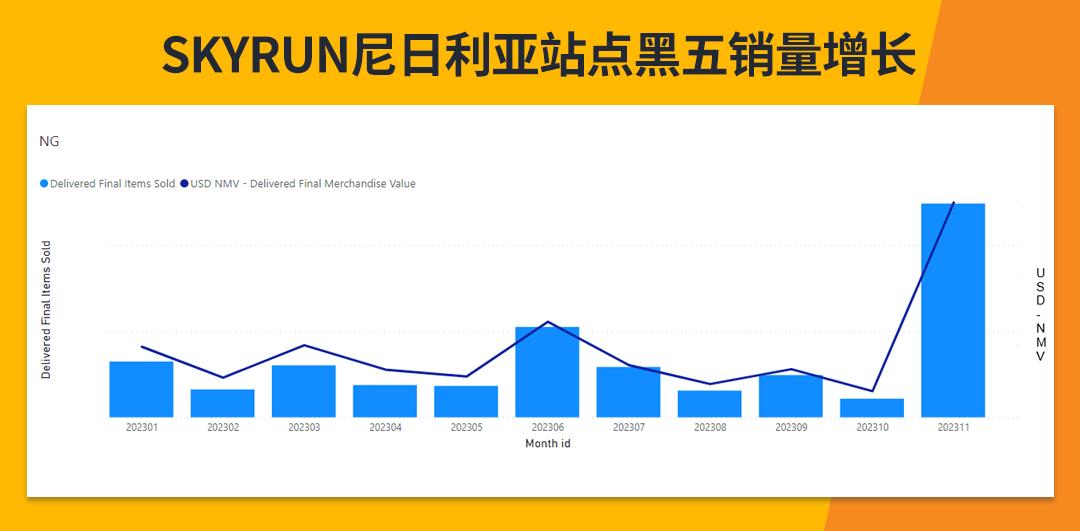Click the 202311 bar in chart
1080x531 pixels.
click(x=953, y=310)
